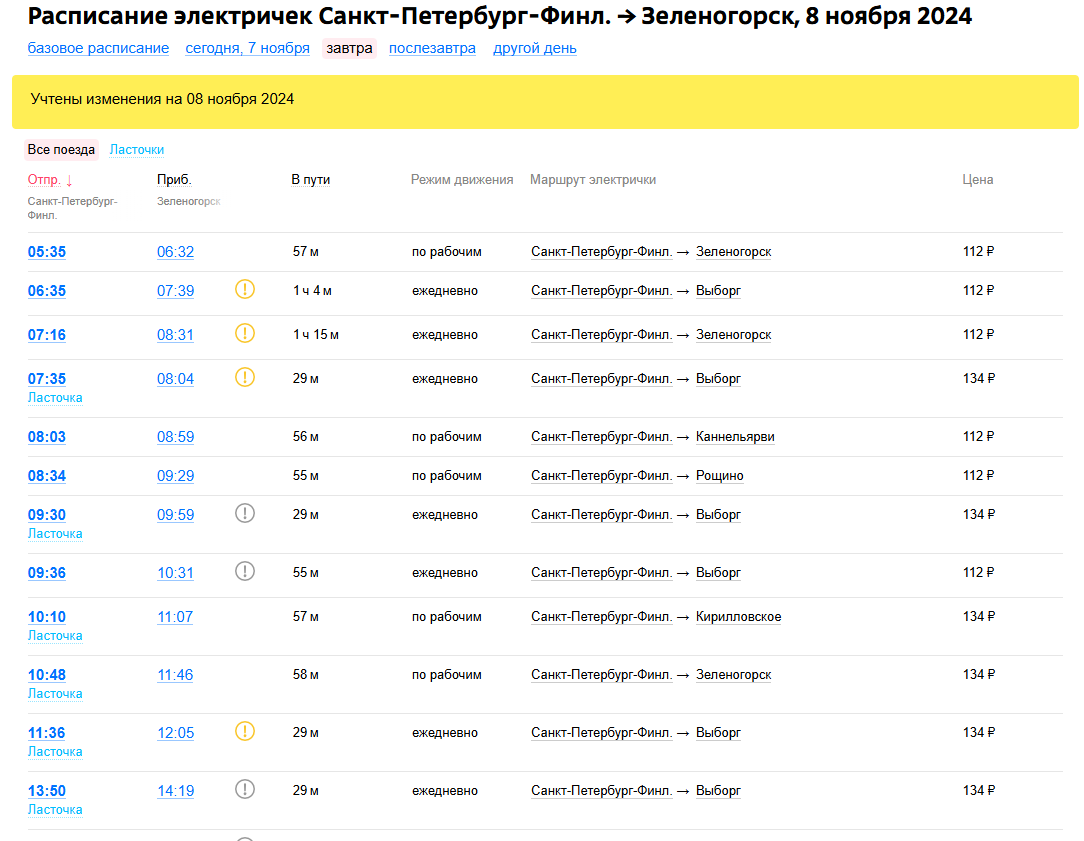Click arrival time 09:29

coord(176,476)
